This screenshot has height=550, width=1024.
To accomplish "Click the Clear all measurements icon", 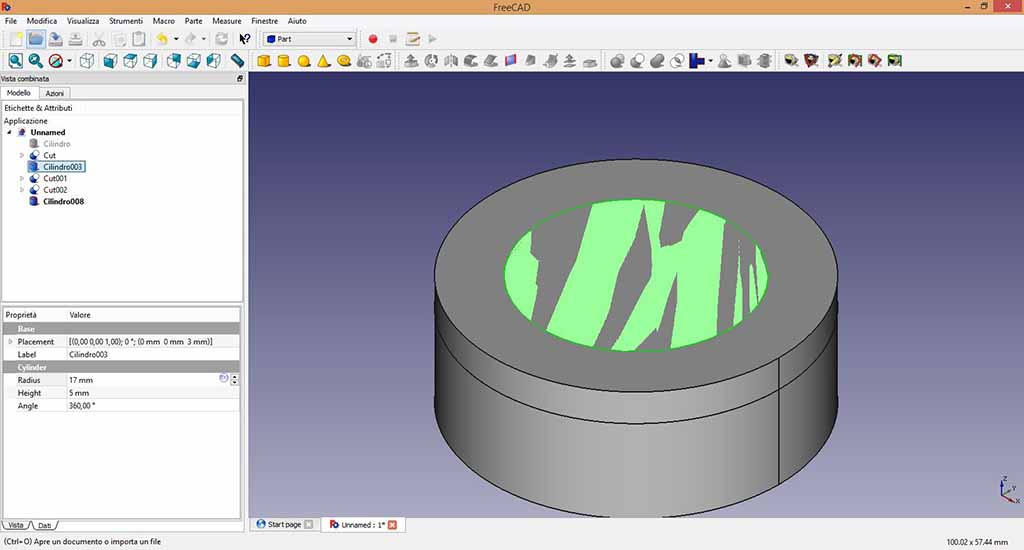I will click(x=835, y=61).
